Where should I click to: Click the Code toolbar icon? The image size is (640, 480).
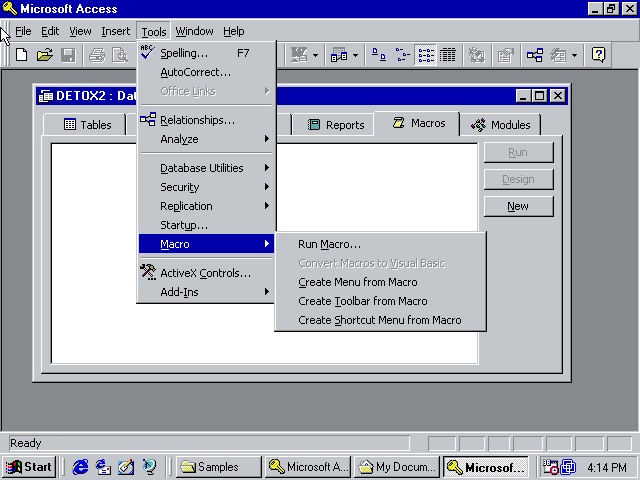point(476,55)
